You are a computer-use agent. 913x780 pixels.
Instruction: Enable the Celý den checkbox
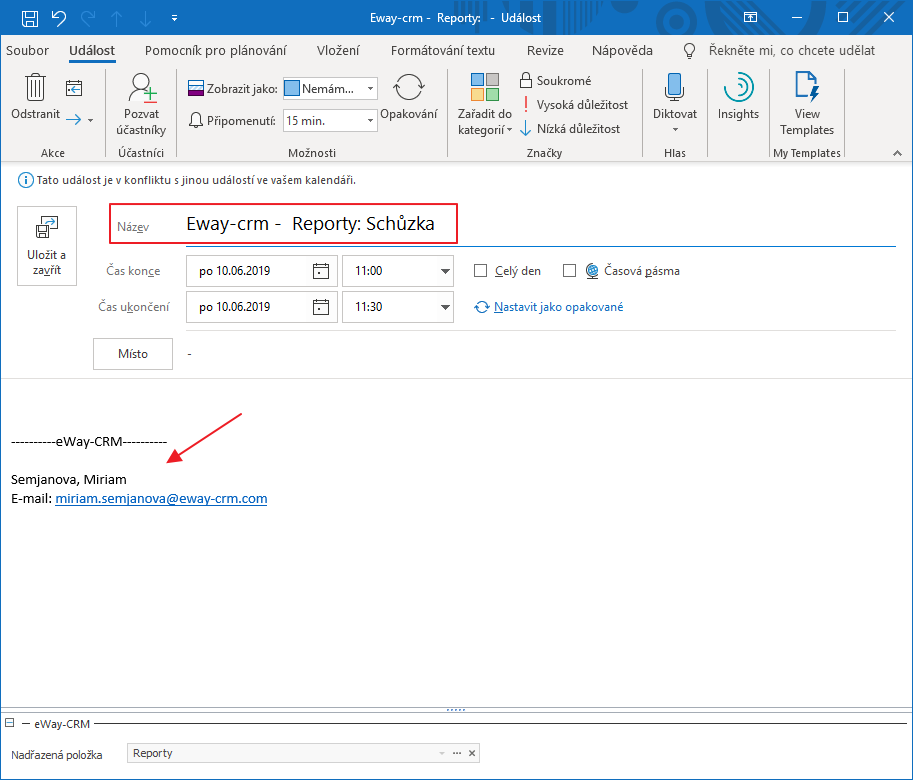pos(480,271)
